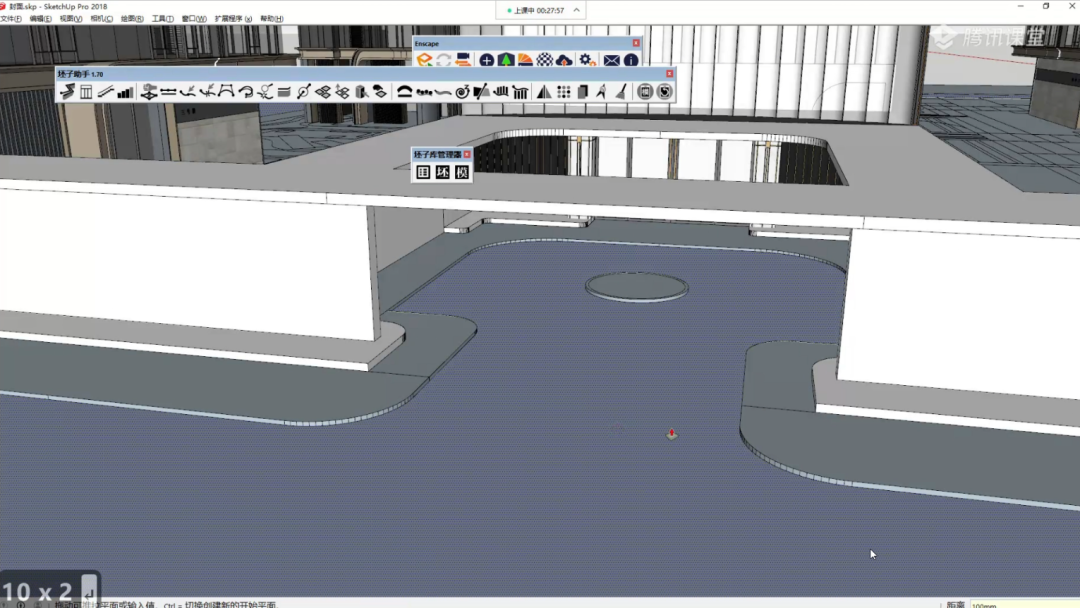Click the building block with arrow tool
The height and width of the screenshot is (608, 1080).
(x=362, y=92)
